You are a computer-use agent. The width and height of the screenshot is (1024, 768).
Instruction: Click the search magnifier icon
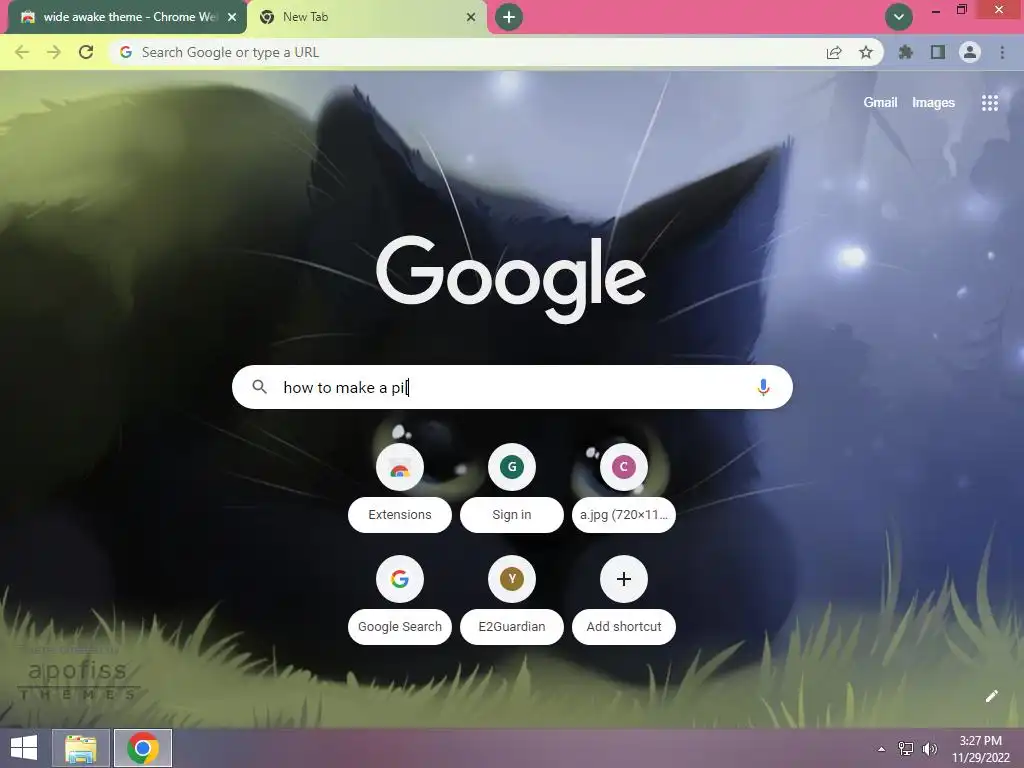click(259, 387)
